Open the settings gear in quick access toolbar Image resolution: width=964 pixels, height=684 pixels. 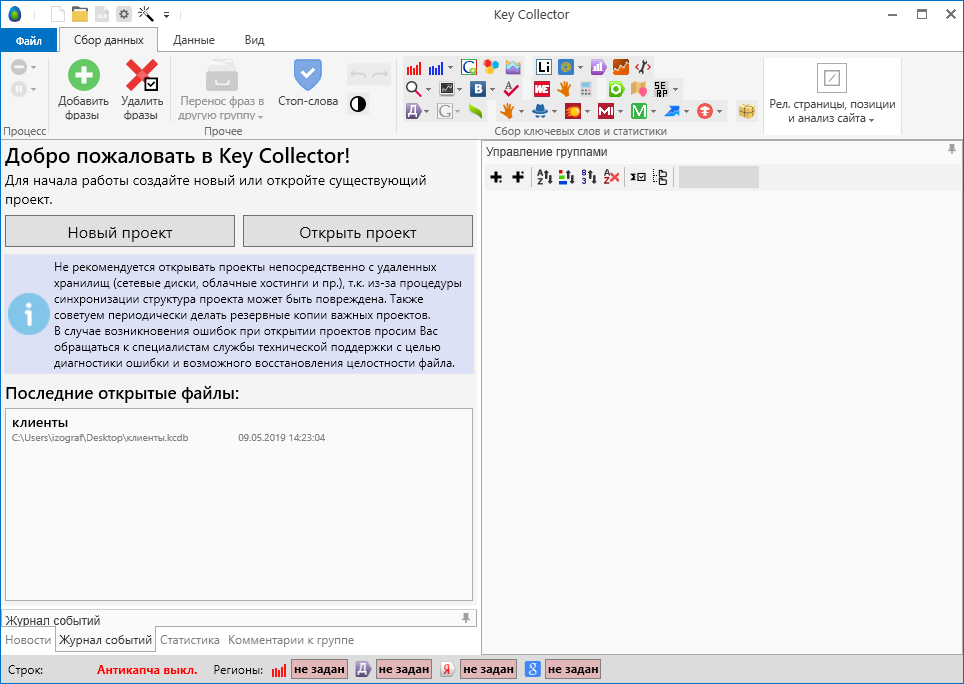pyautogui.click(x=124, y=15)
